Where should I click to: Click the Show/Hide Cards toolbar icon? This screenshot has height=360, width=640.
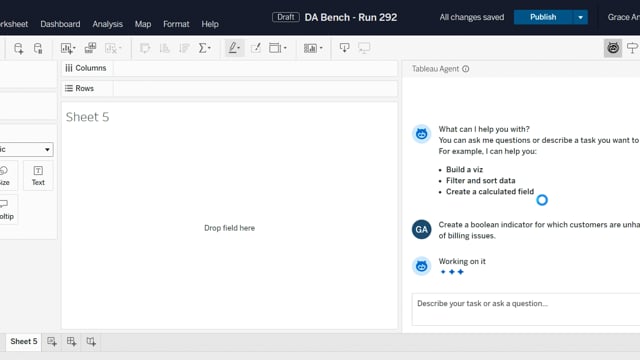(x=310, y=48)
